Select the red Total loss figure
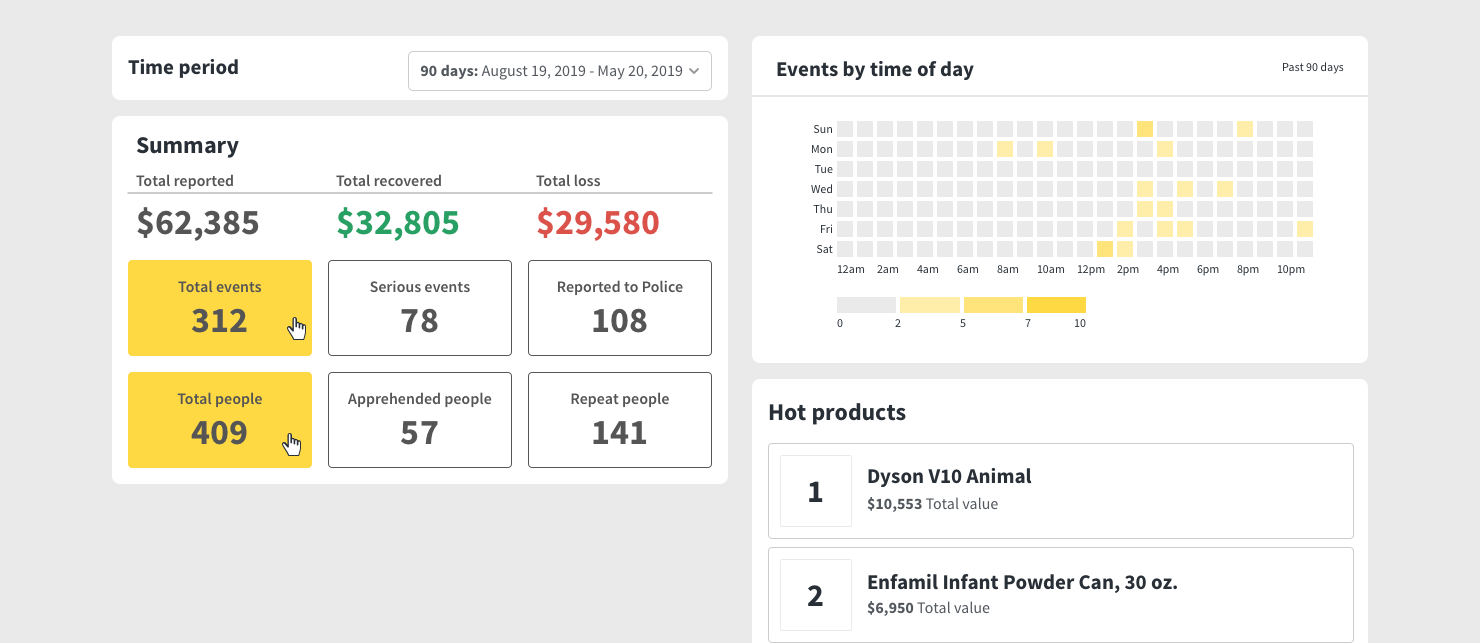The image size is (1480, 643). click(597, 223)
